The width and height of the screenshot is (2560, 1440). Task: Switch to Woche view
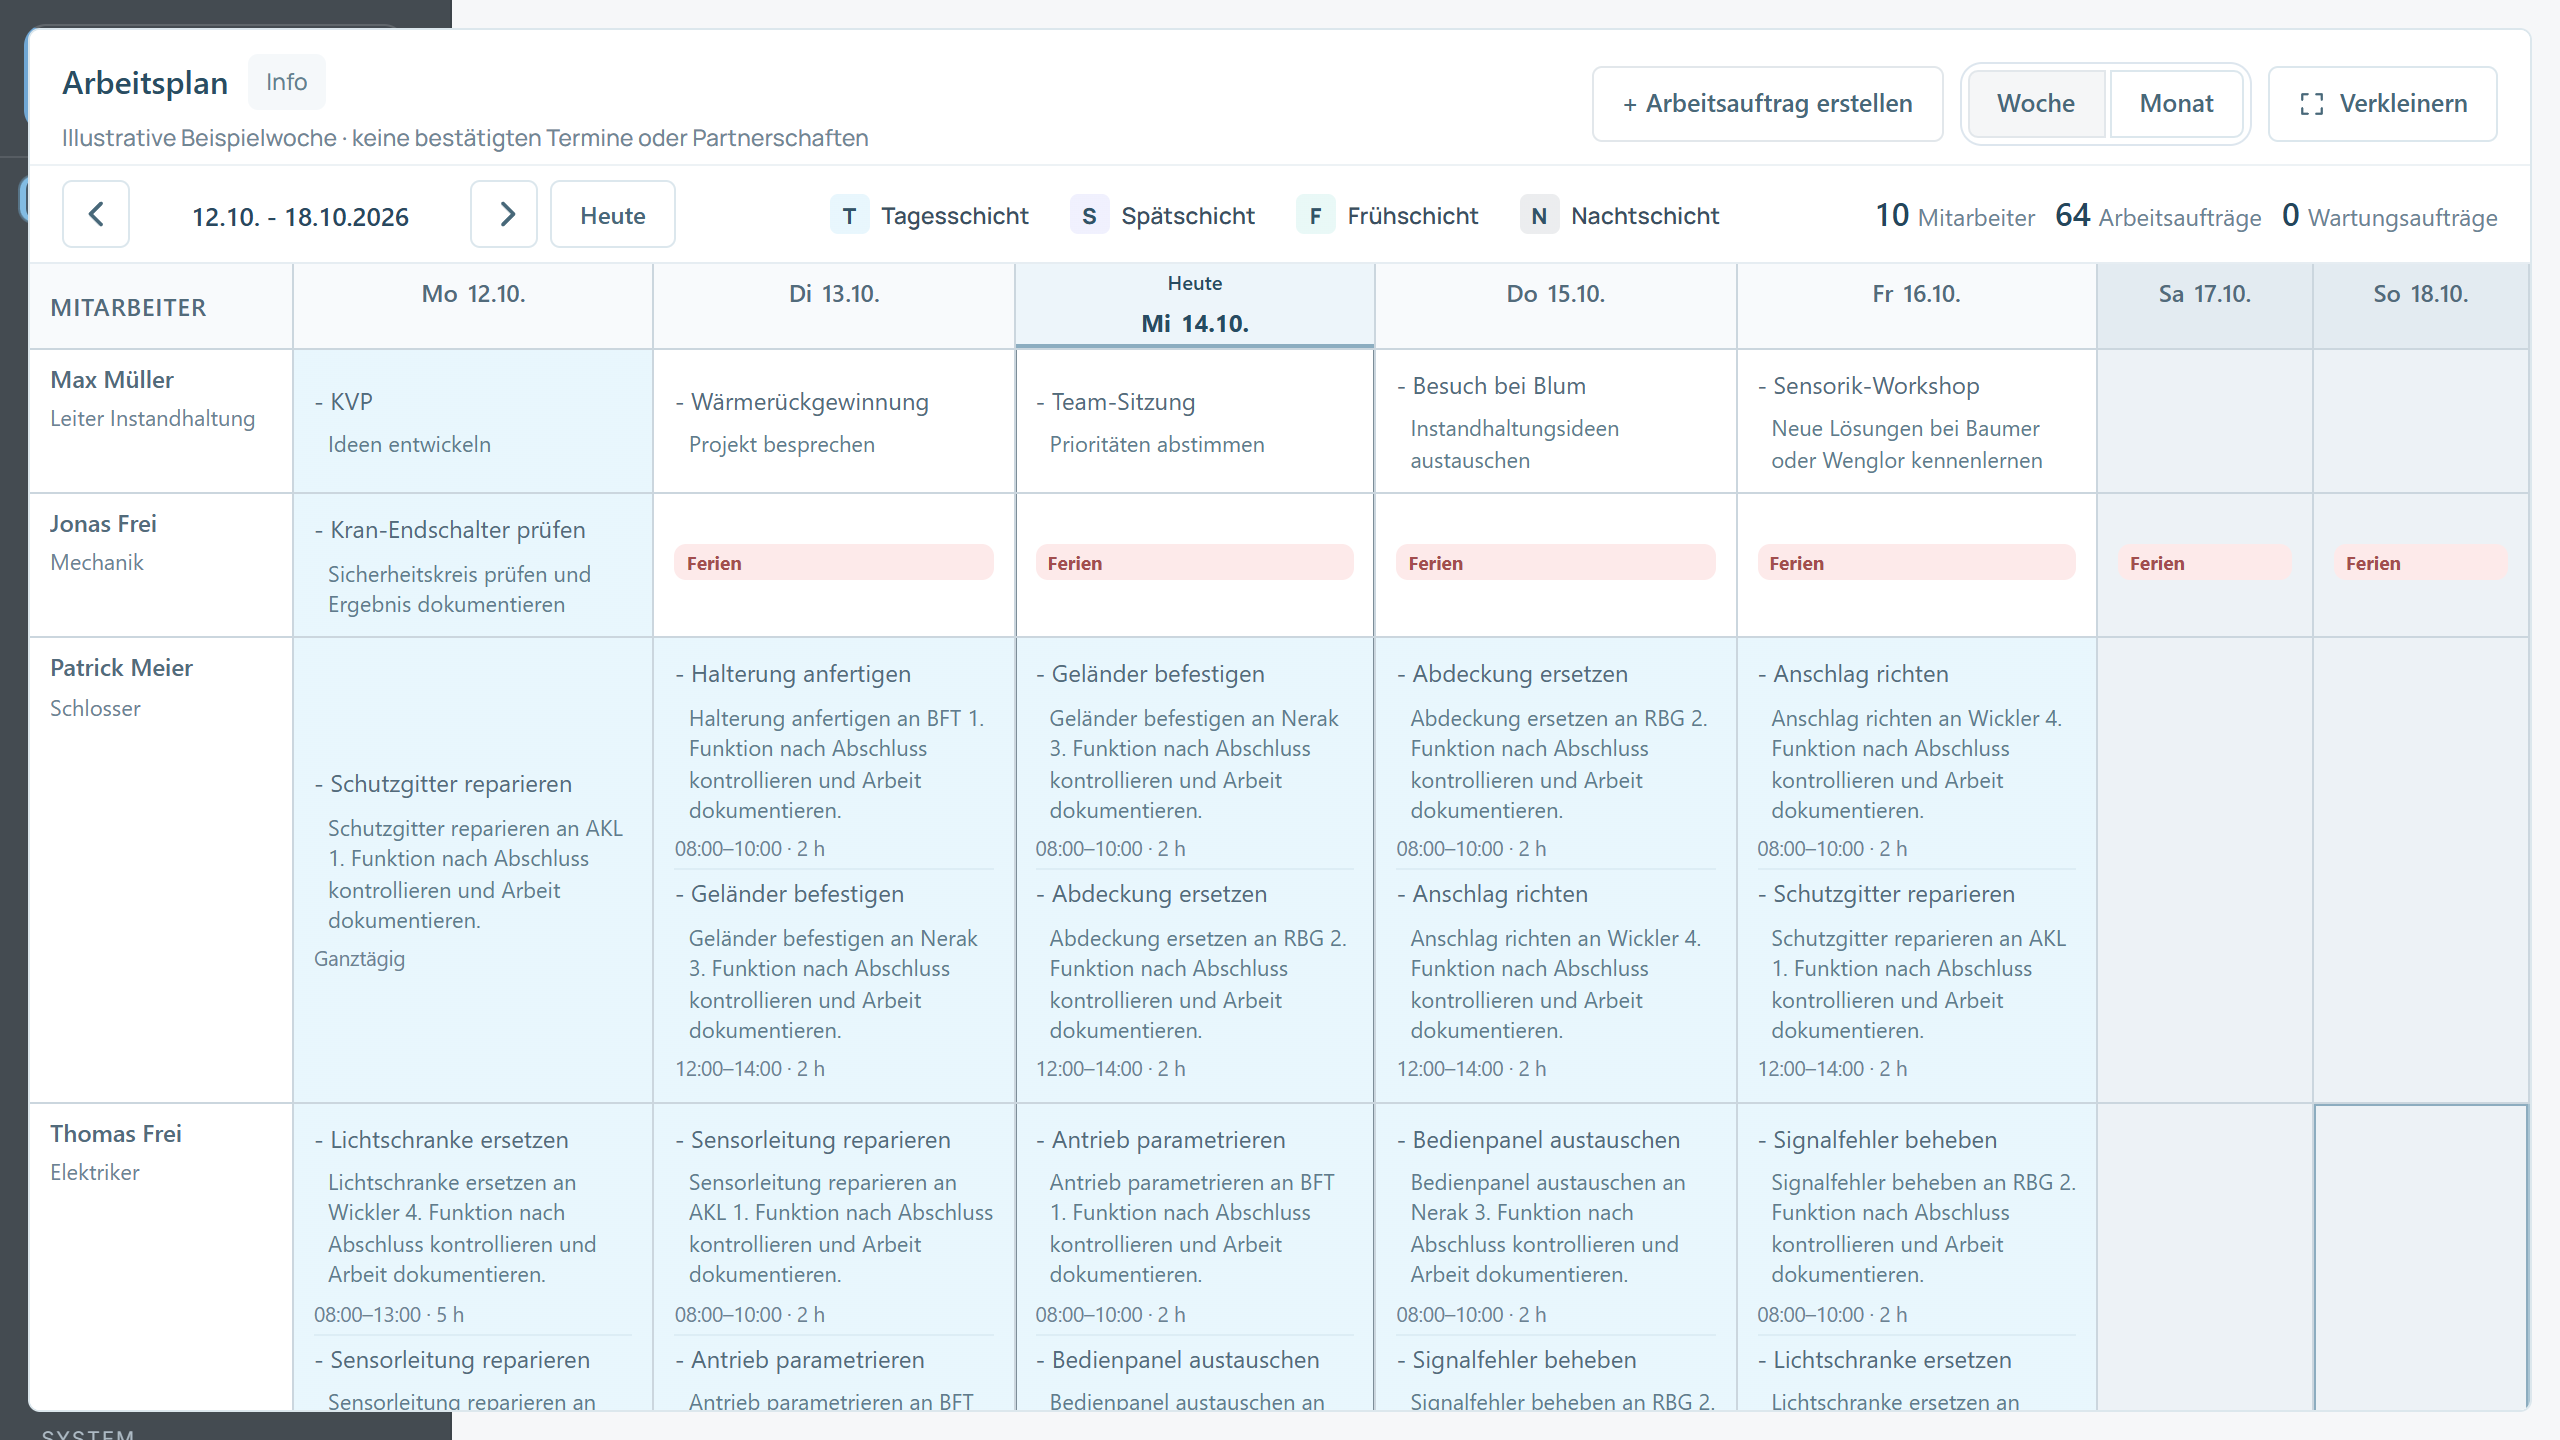pos(2036,104)
